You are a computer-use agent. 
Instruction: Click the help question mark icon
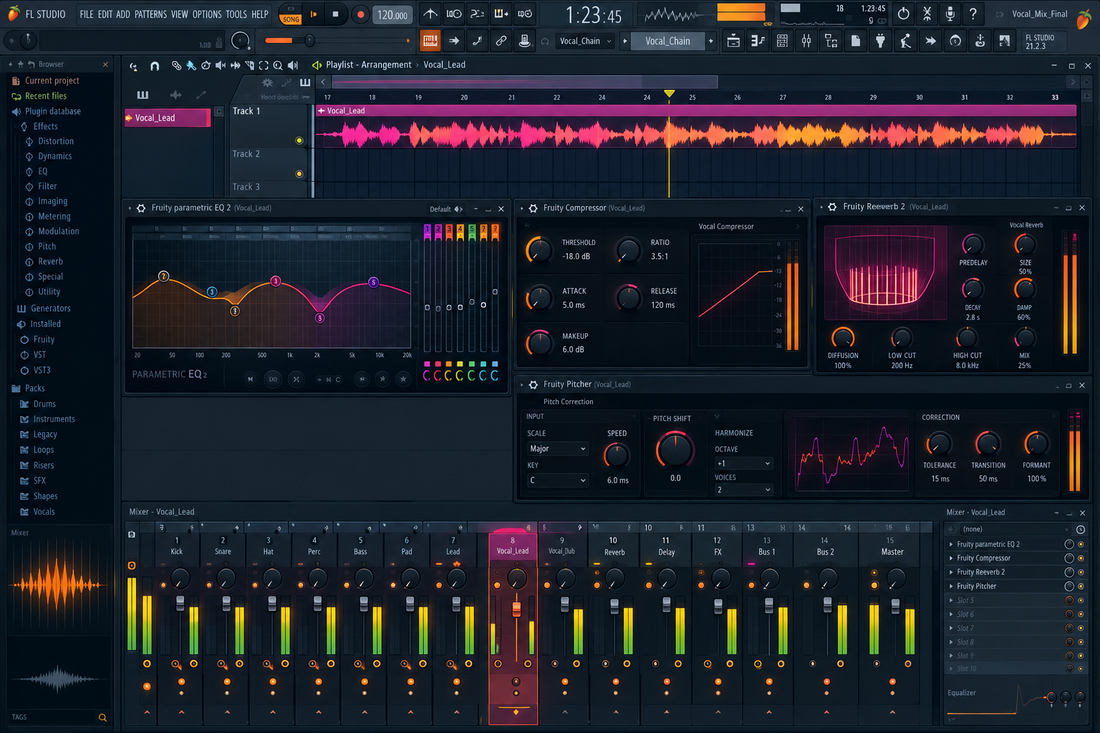coord(972,14)
